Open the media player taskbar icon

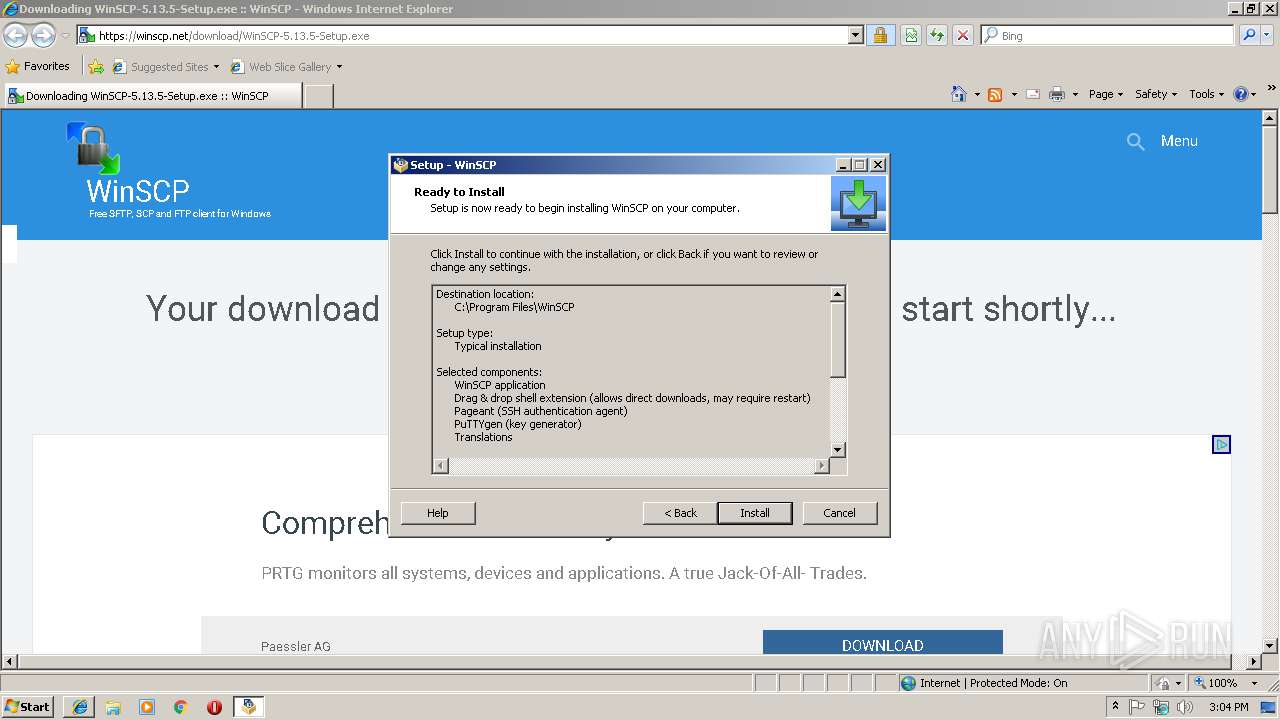tap(147, 707)
